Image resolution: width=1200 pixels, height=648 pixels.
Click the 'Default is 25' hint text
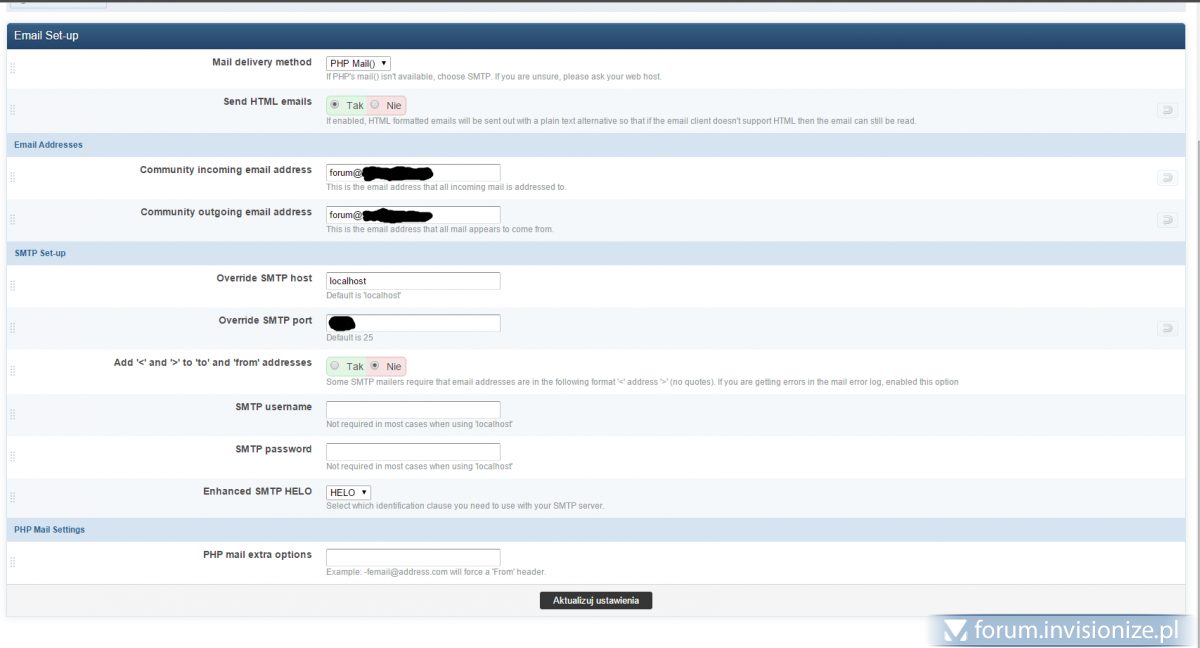pos(350,338)
